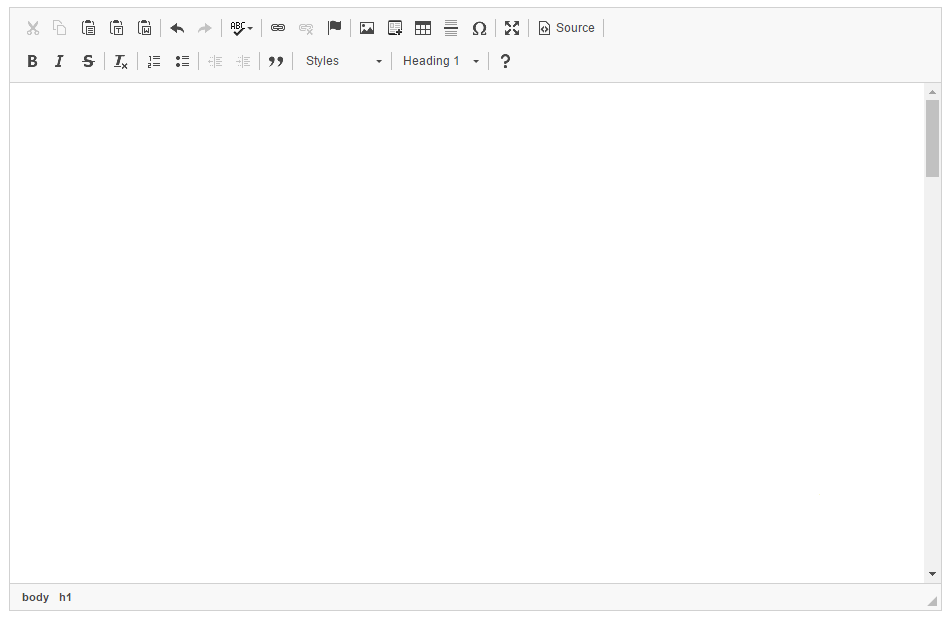Toggle bold formatting
The height and width of the screenshot is (617, 949).
(x=33, y=61)
